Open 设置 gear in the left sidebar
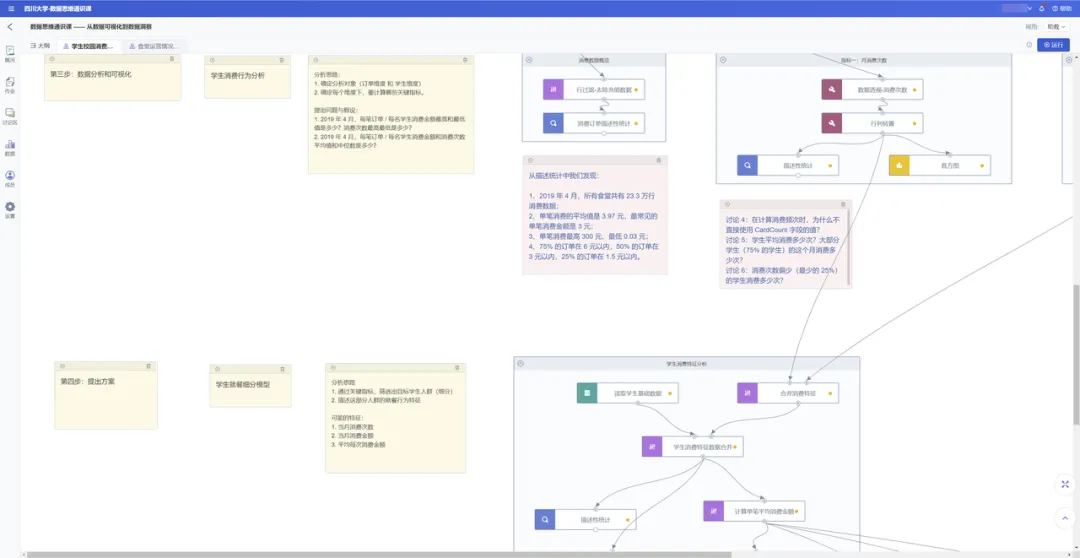Image resolution: width=1080 pixels, height=558 pixels. 10,210
